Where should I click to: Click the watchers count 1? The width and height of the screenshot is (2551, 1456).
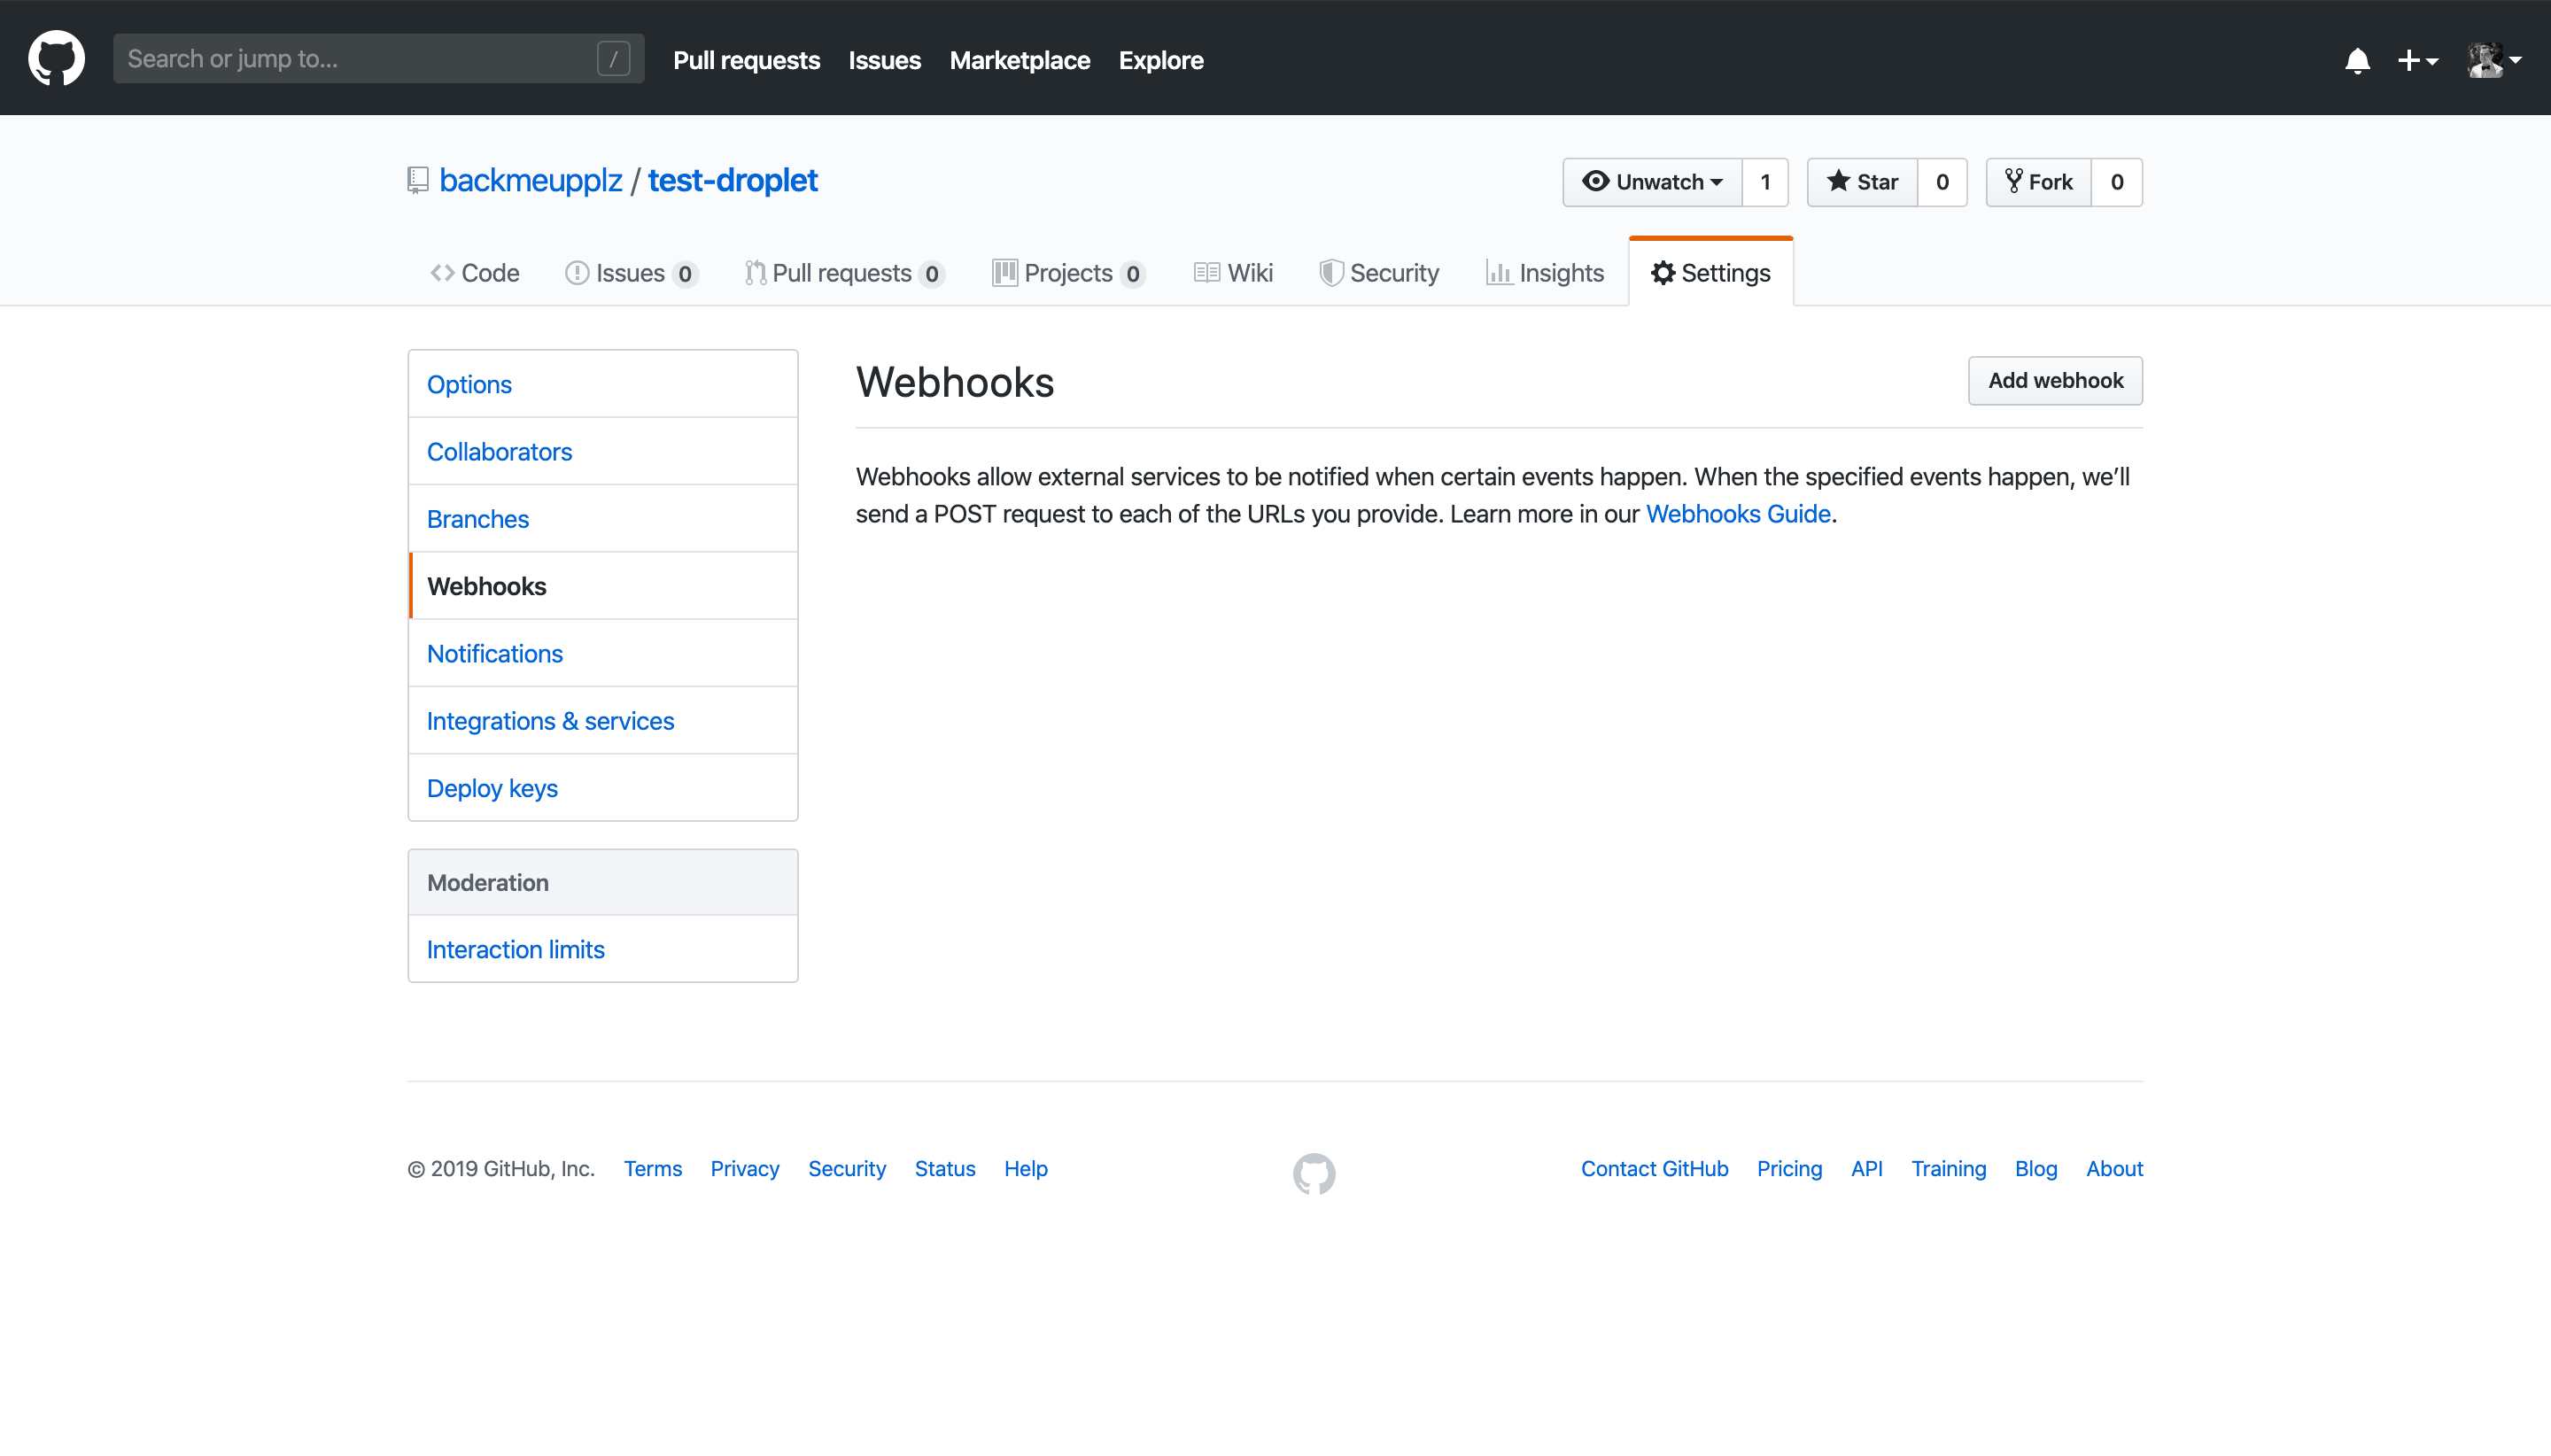1765,182
